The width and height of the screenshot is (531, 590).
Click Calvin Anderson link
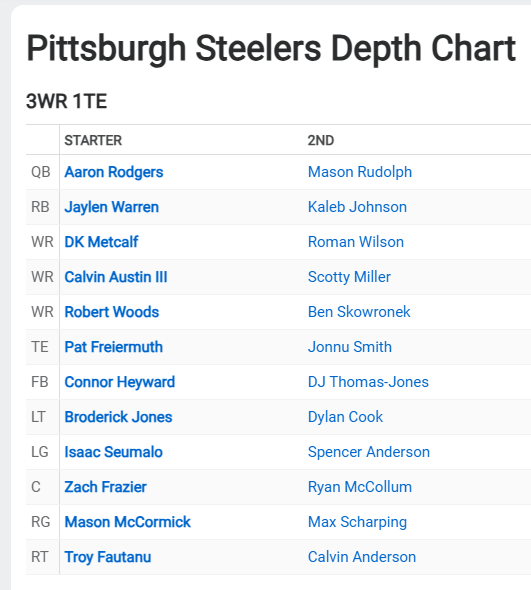pos(362,557)
